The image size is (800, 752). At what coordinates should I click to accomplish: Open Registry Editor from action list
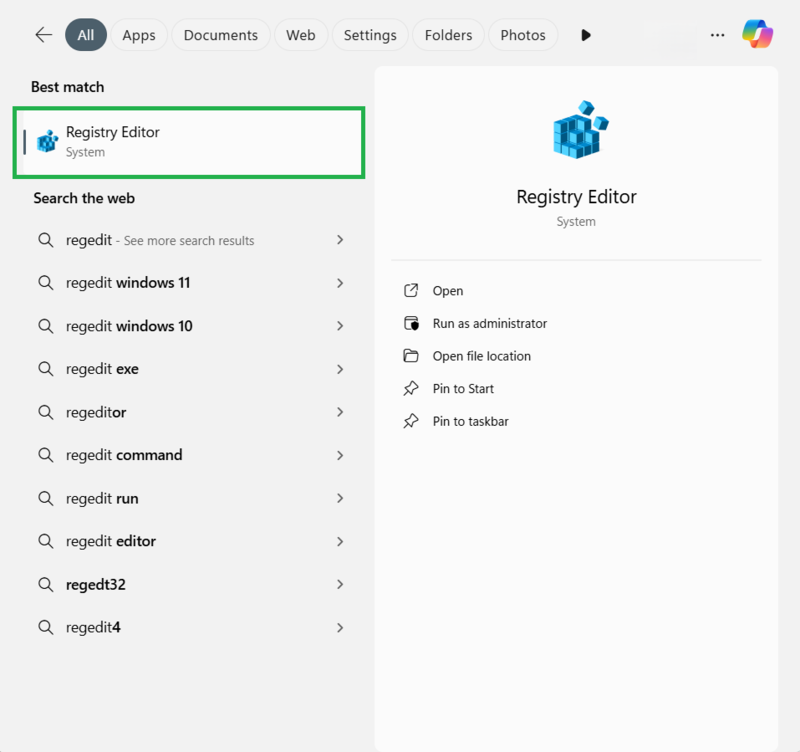(447, 291)
